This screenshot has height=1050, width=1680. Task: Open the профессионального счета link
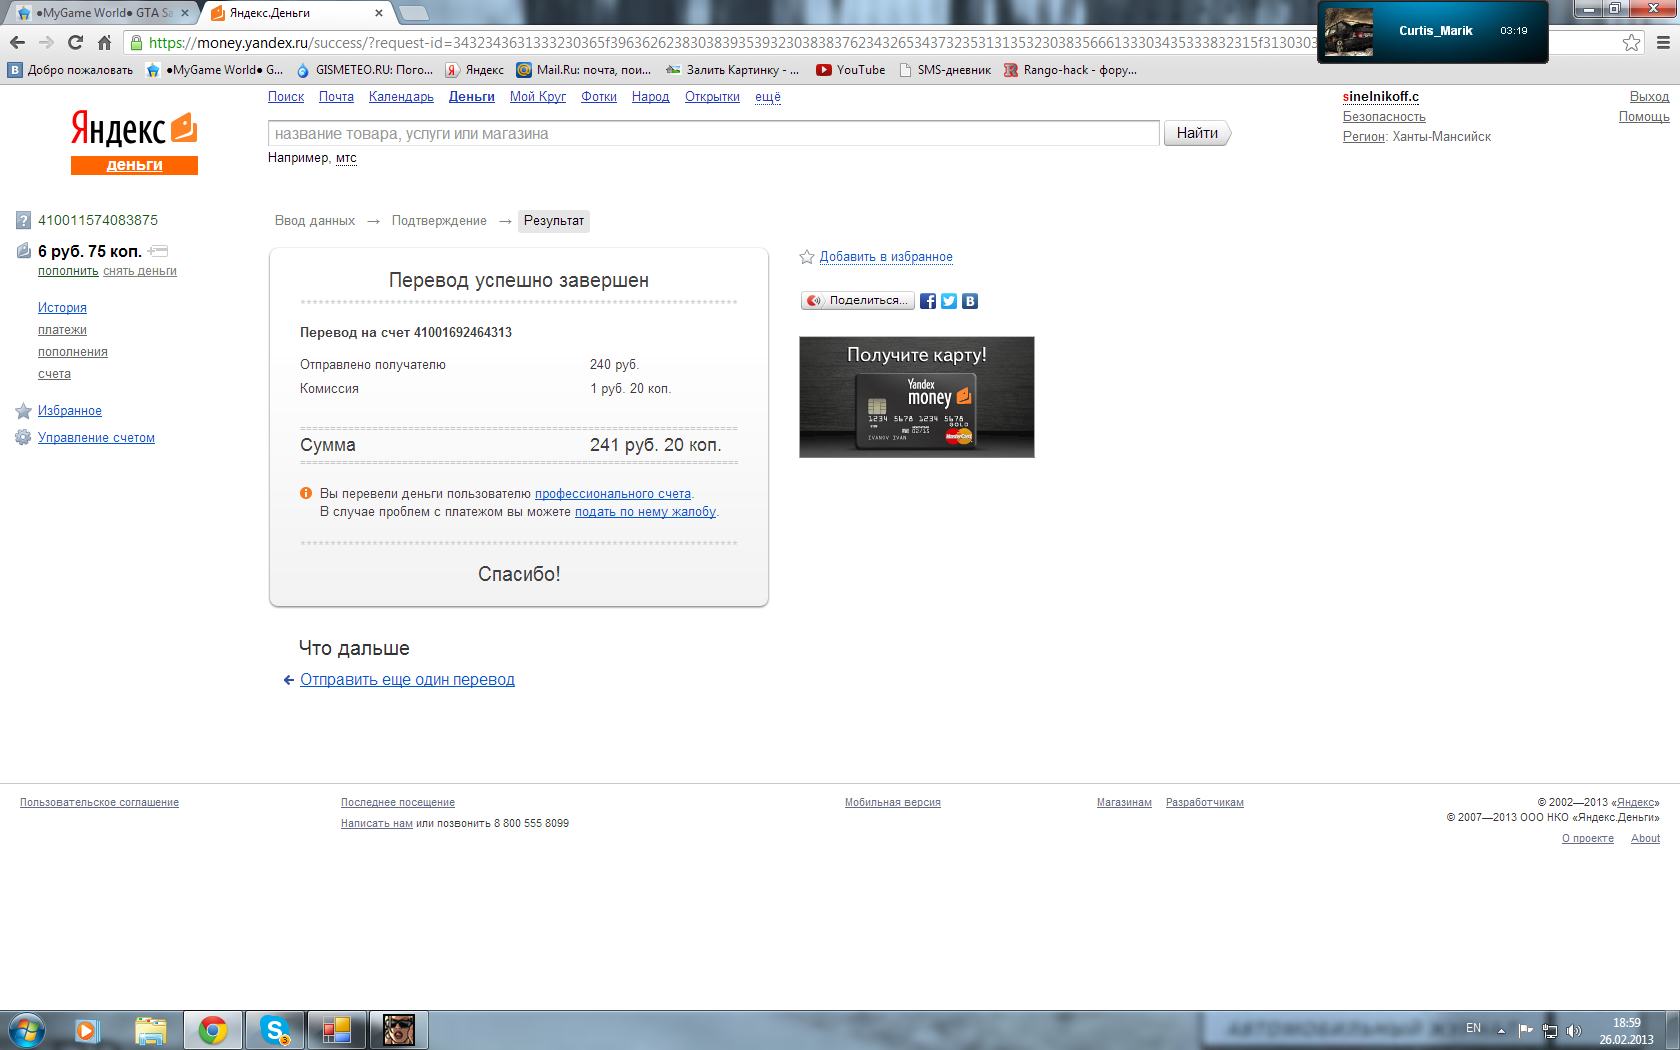[x=613, y=494]
